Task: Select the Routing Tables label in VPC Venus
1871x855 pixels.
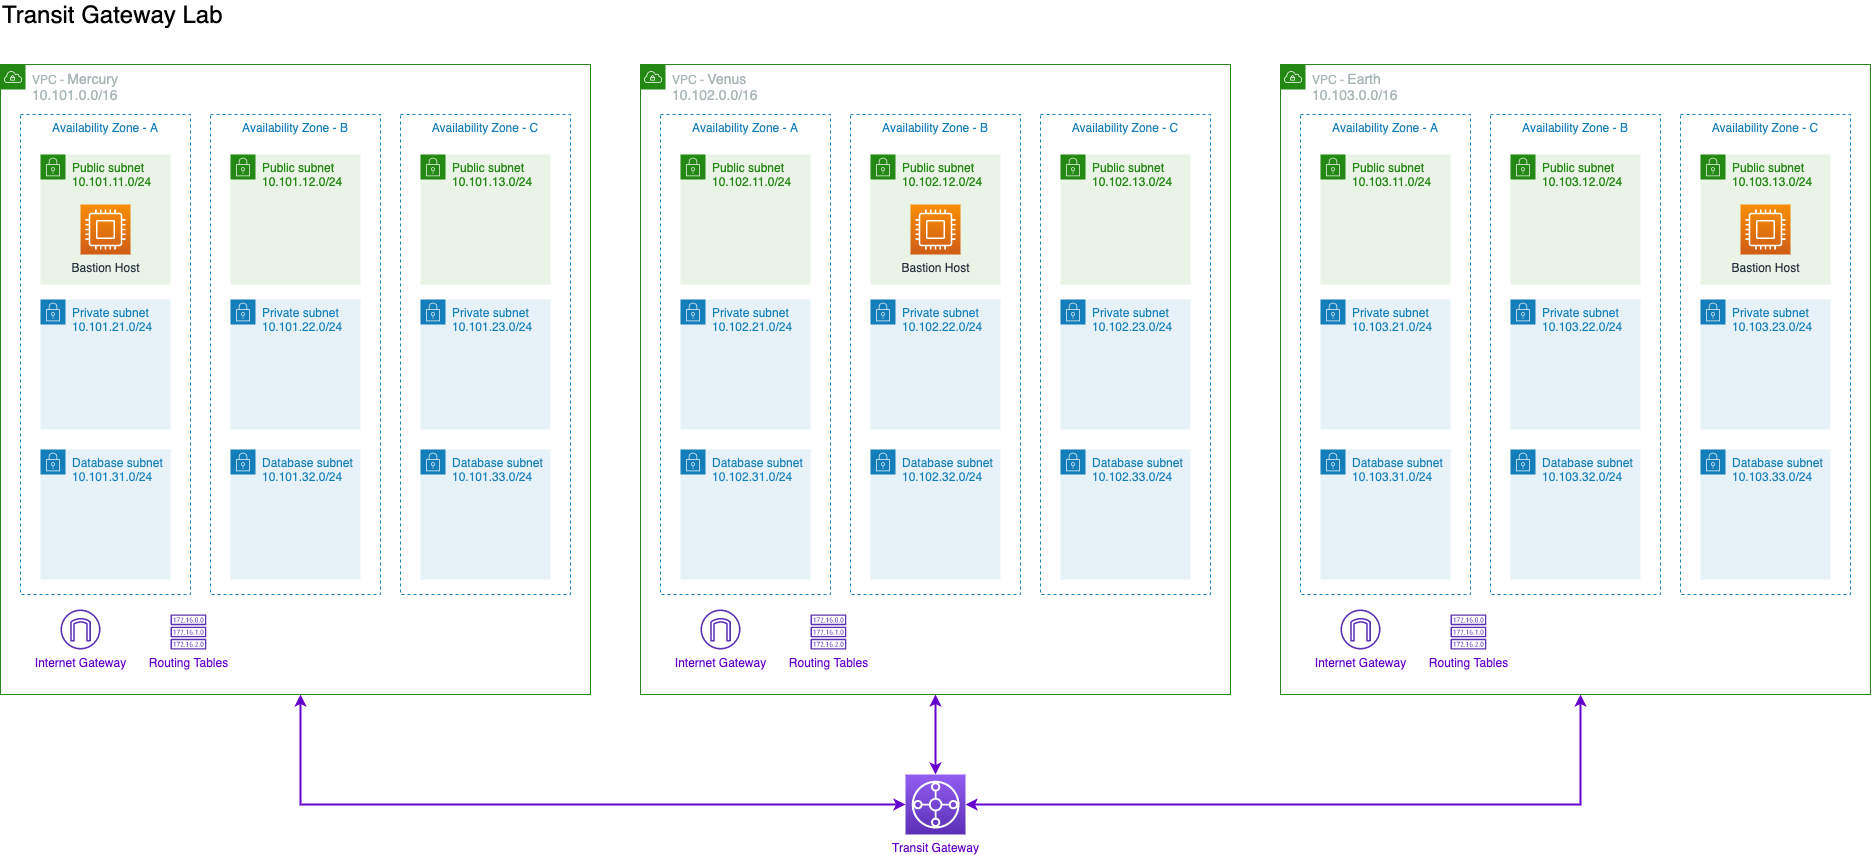Action: pyautogui.click(x=828, y=663)
